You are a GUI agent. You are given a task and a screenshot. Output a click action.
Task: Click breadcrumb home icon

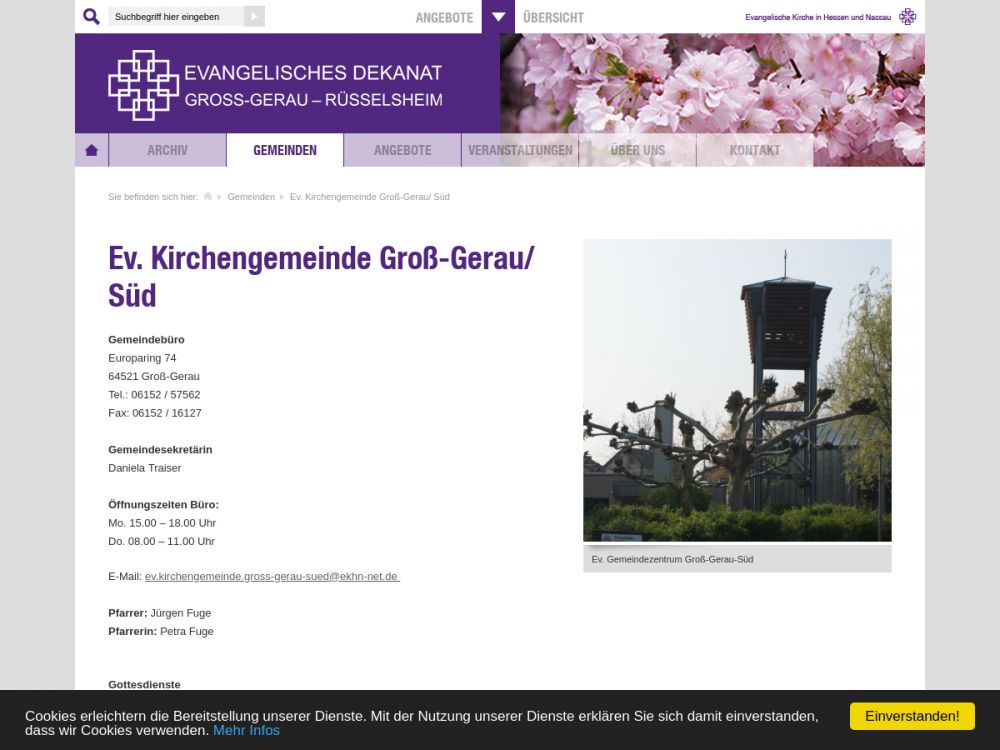pyautogui.click(x=208, y=197)
